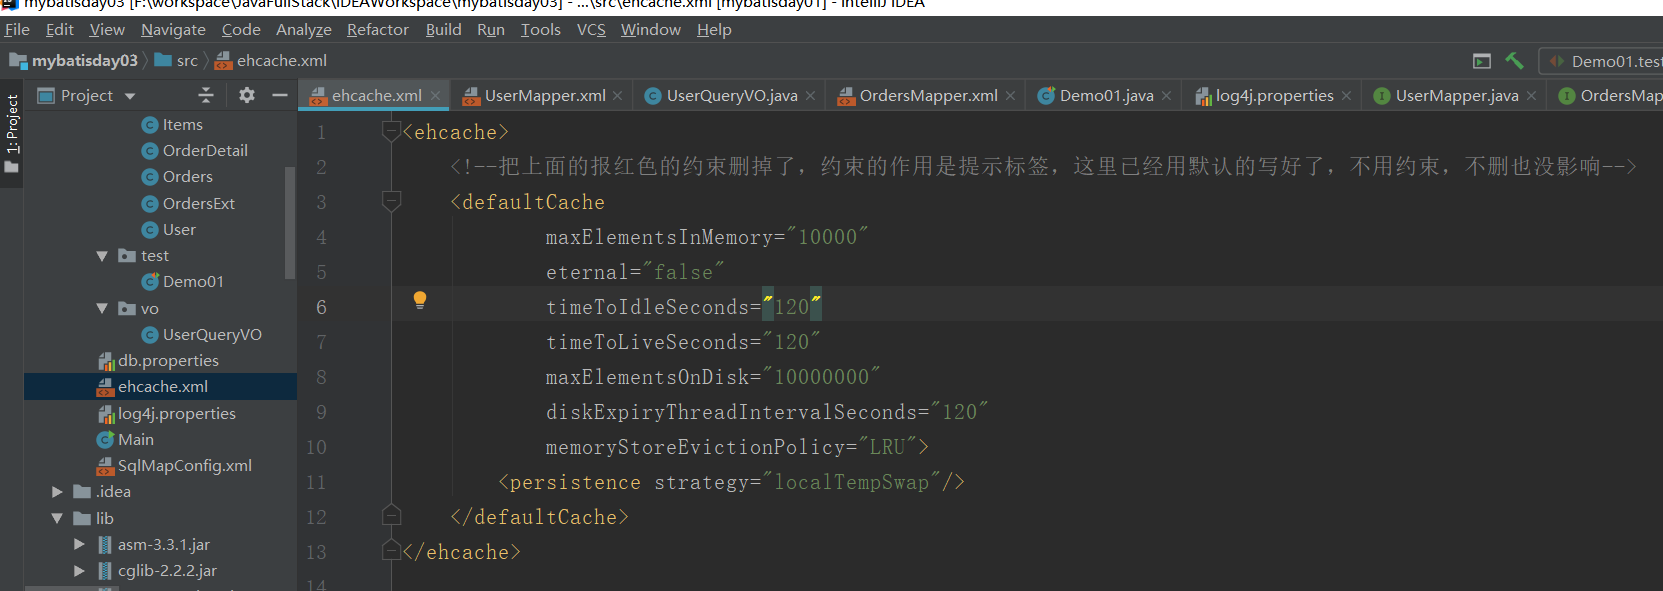Close the log4j.properties tab
The height and width of the screenshot is (591, 1663).
(1347, 95)
